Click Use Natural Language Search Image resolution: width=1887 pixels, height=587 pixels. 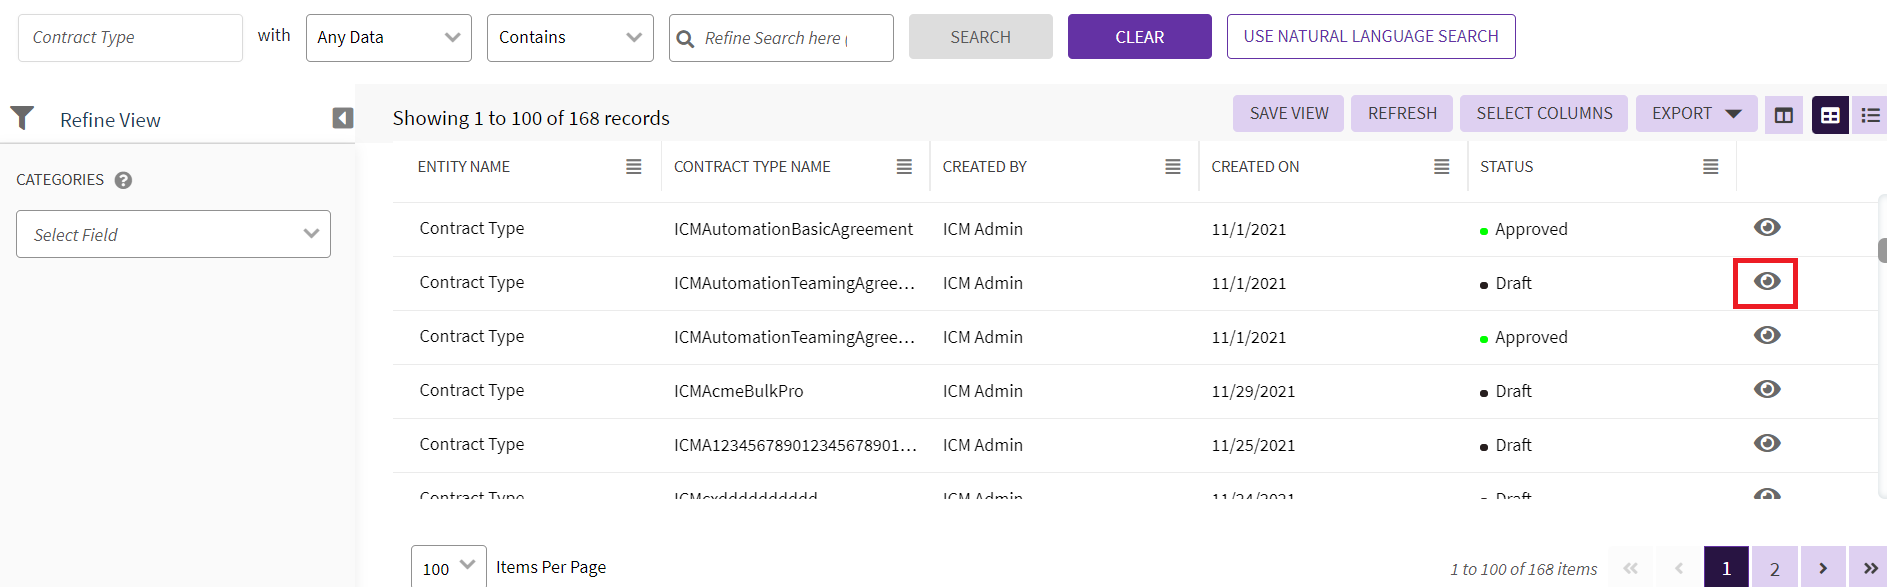pyautogui.click(x=1370, y=37)
